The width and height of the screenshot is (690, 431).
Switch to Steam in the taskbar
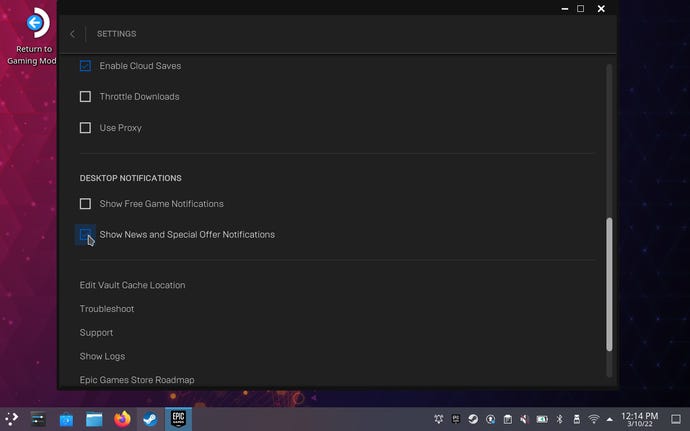149,419
